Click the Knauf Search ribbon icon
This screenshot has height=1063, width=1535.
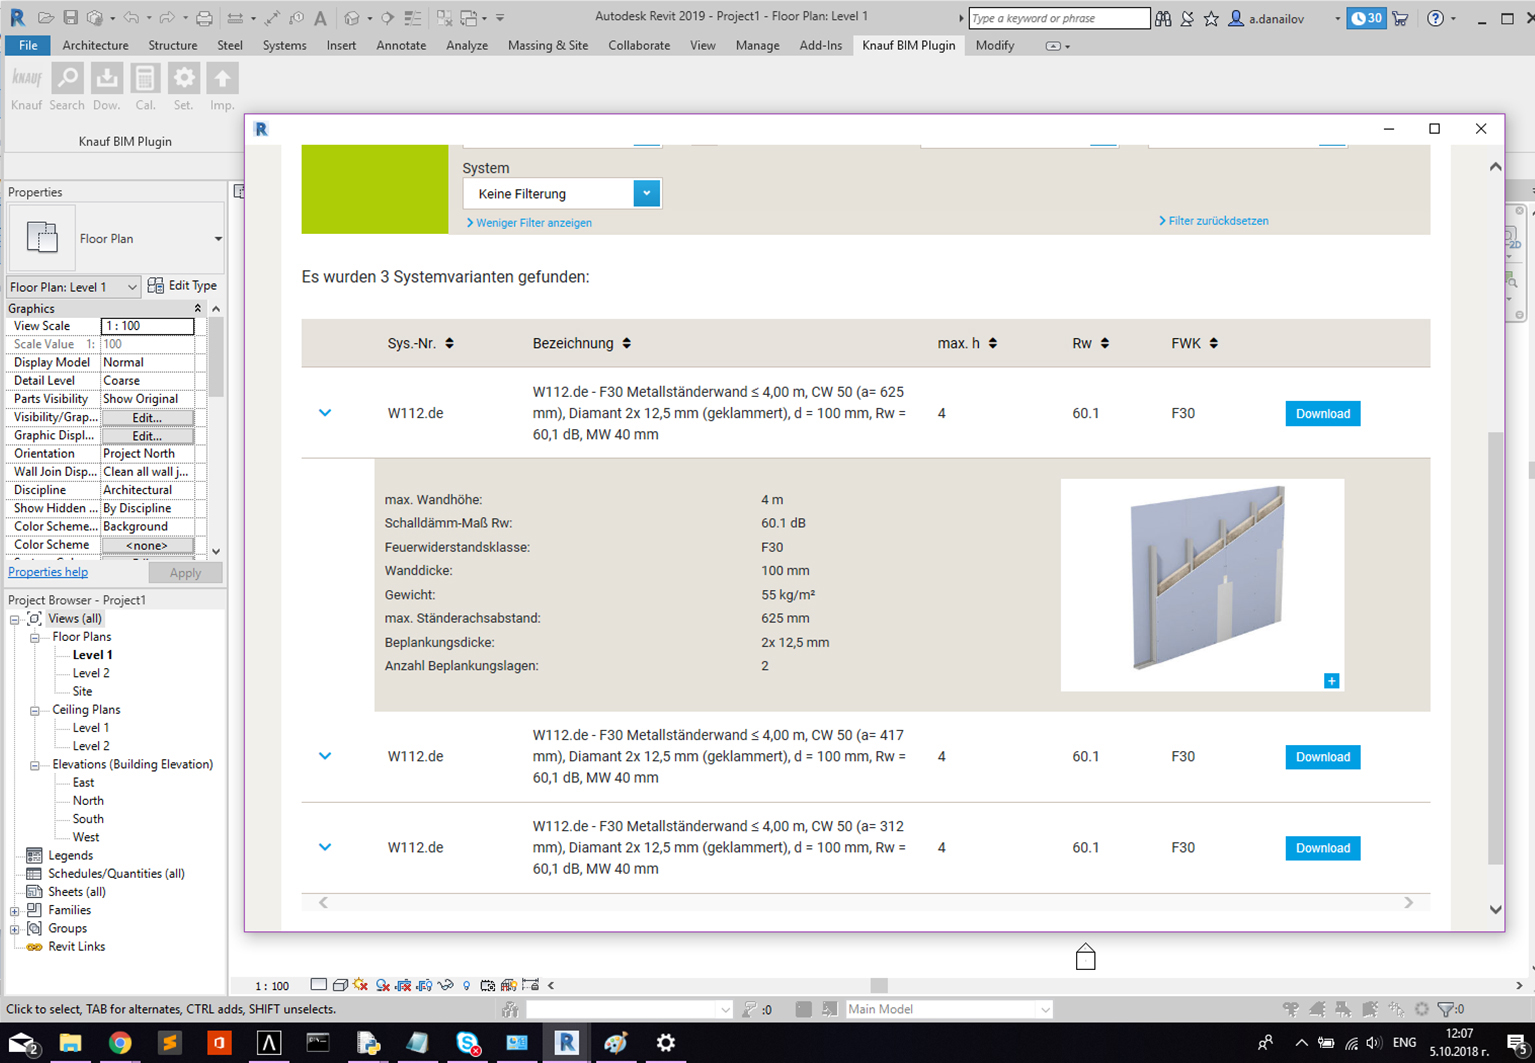67,78
